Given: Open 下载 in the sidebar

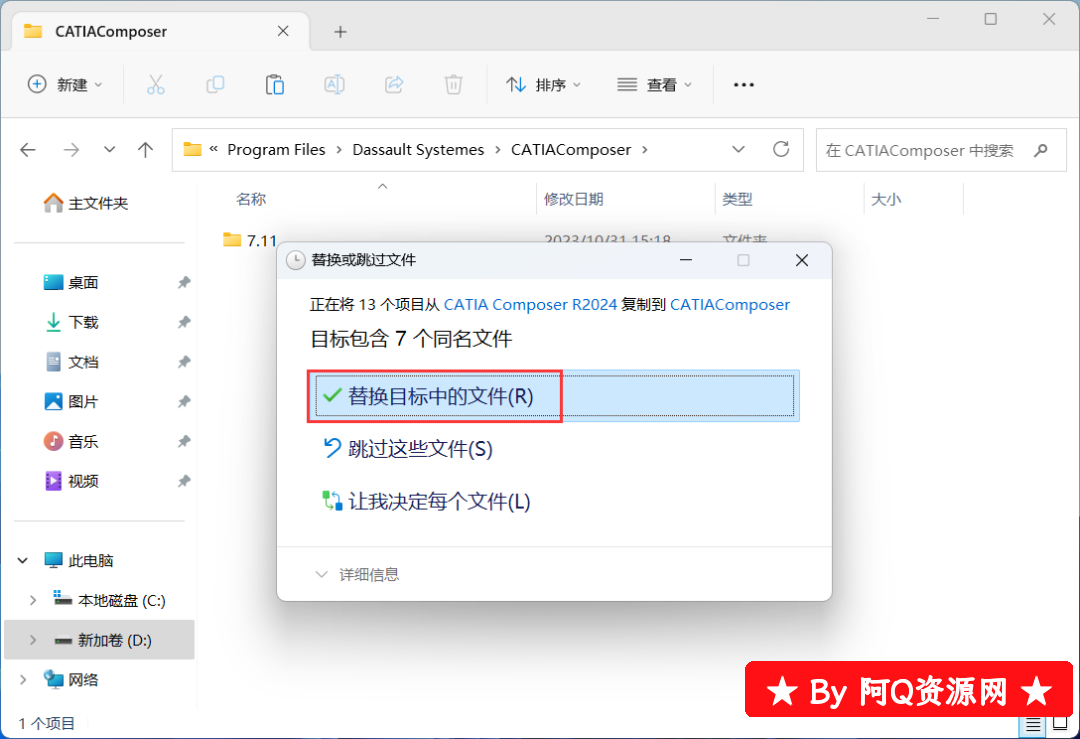Looking at the screenshot, I should [x=71, y=322].
